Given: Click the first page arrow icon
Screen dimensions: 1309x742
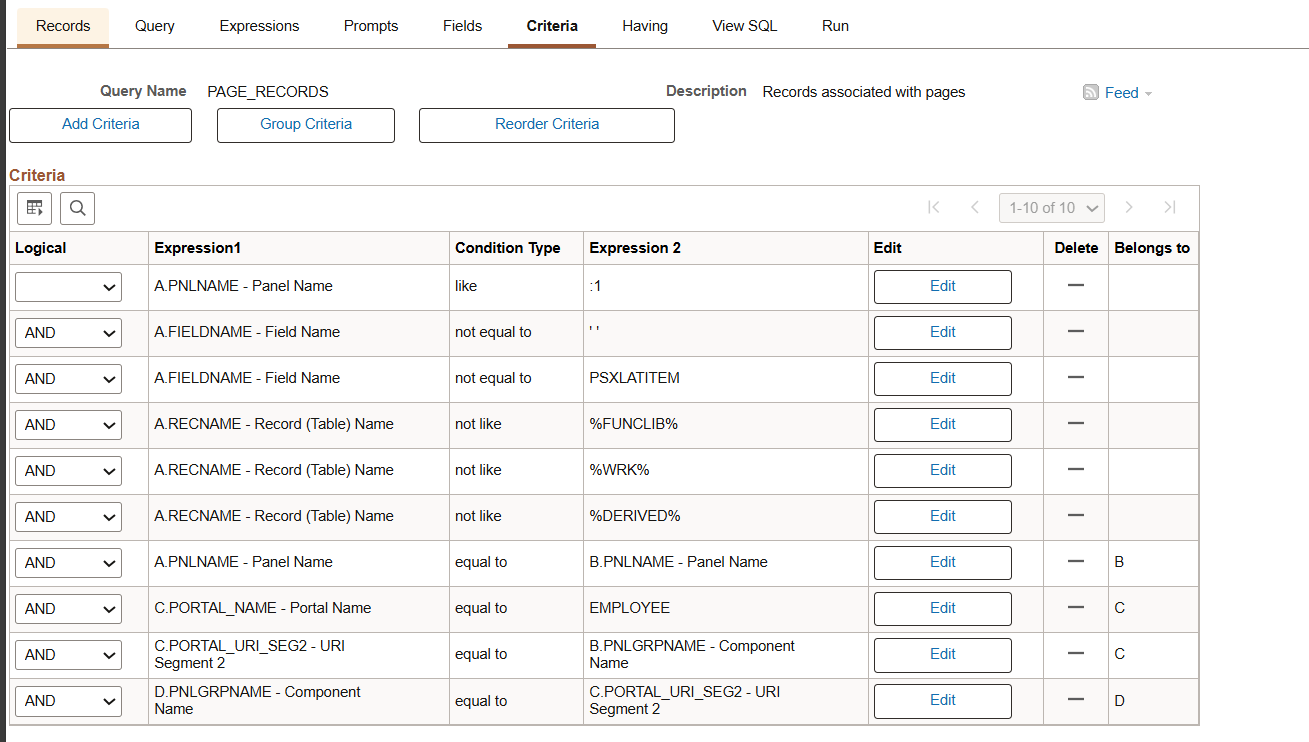Looking at the screenshot, I should point(934,207).
